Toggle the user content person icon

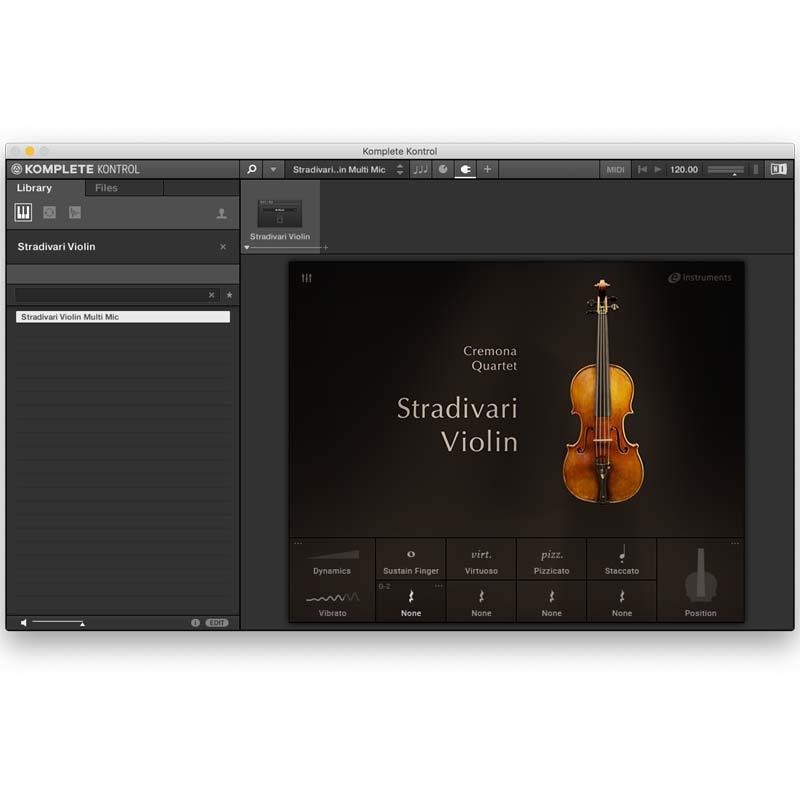[x=221, y=213]
